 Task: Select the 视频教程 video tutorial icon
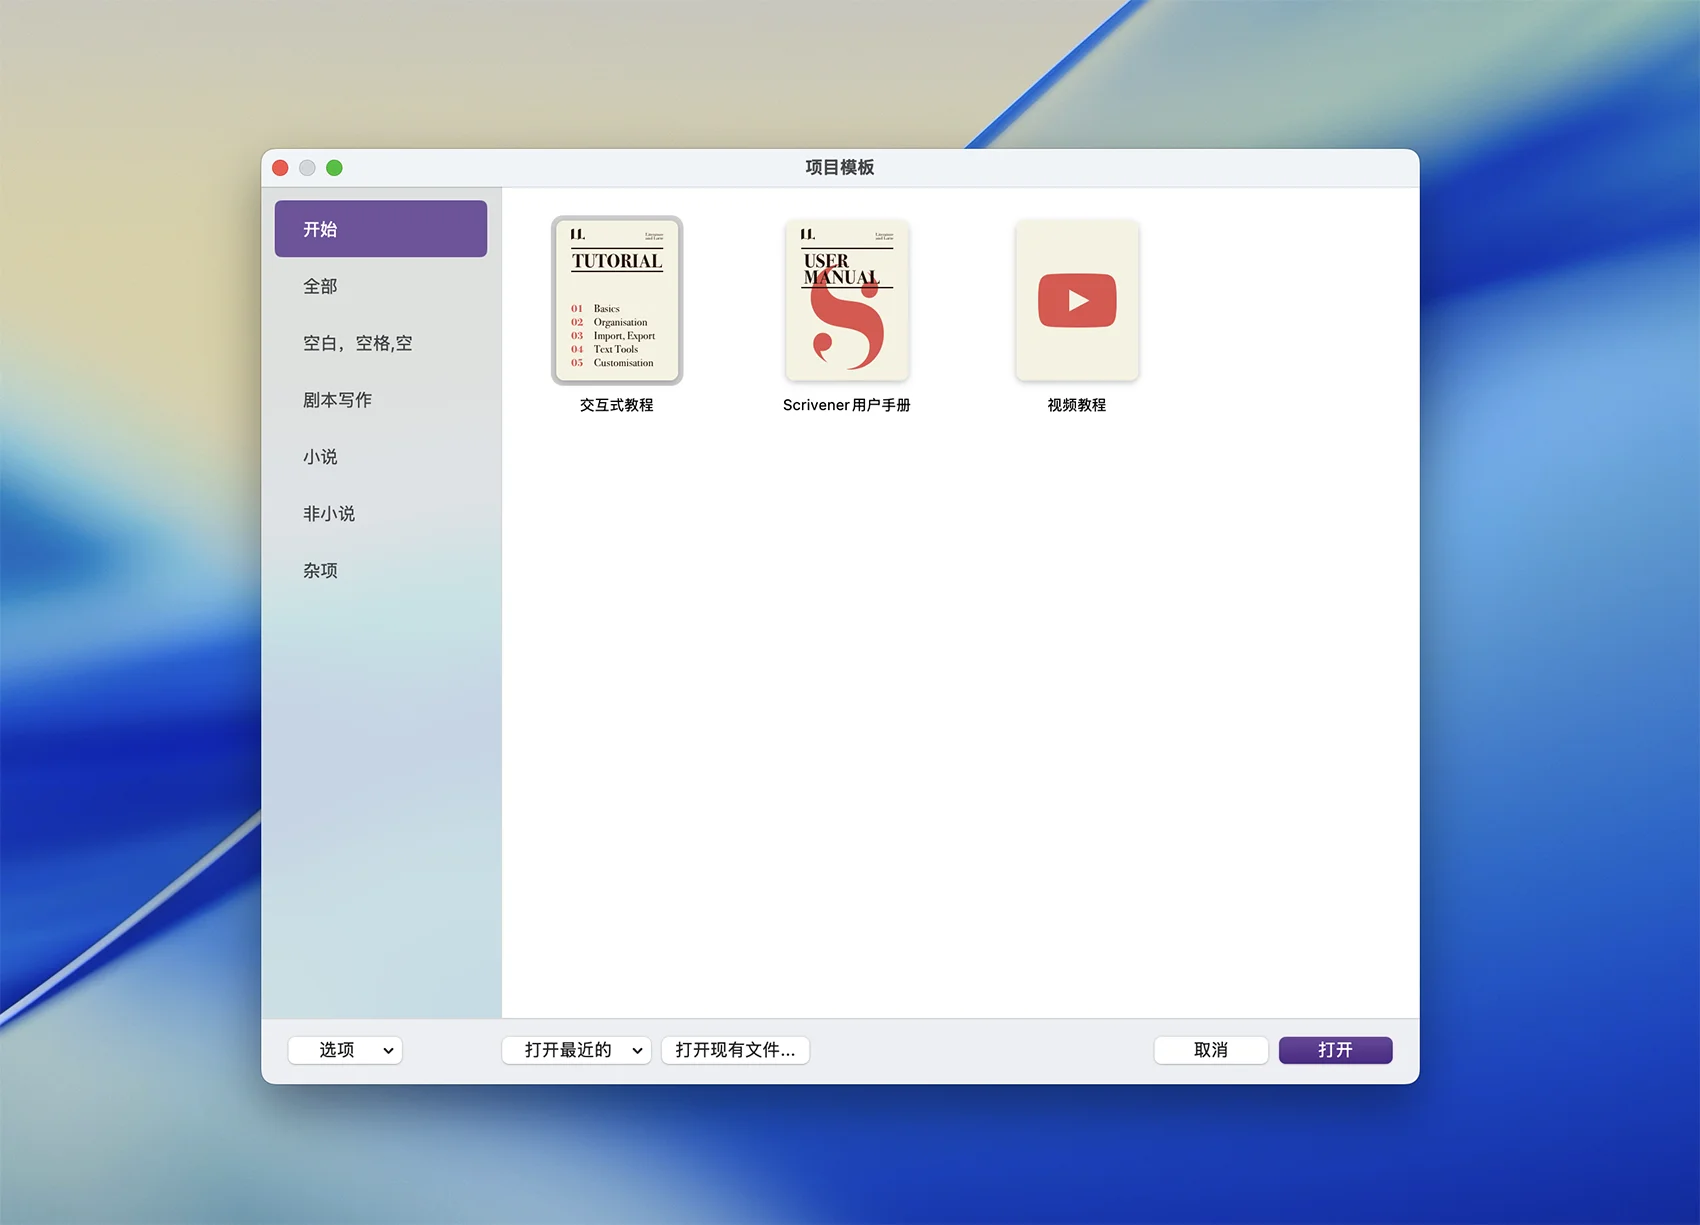pyautogui.click(x=1077, y=300)
